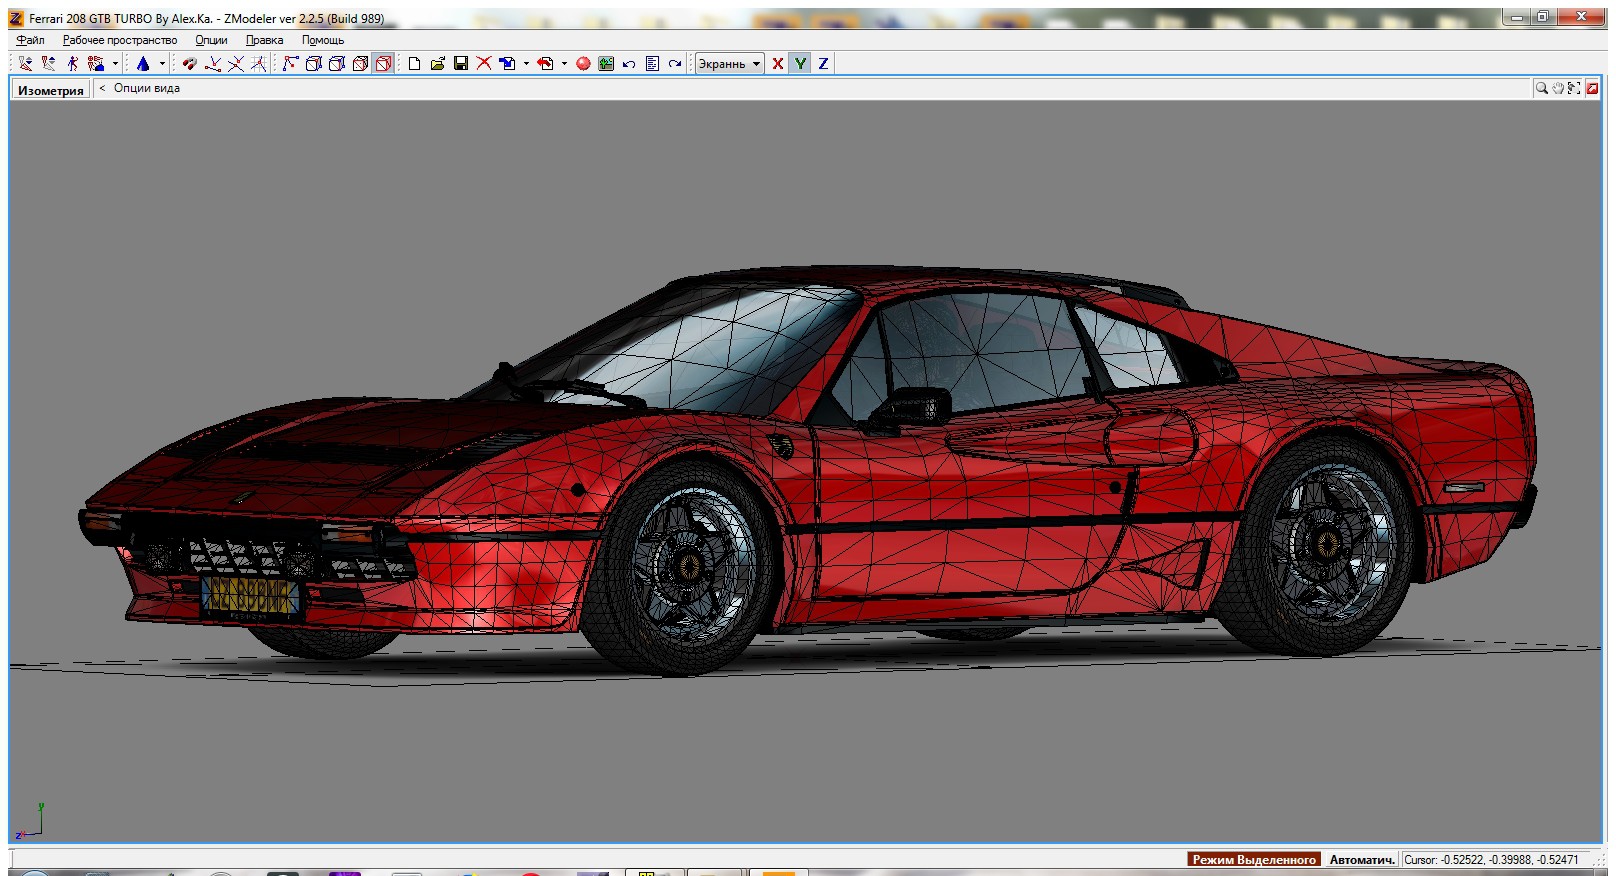Open the Файл menu

(x=30, y=40)
